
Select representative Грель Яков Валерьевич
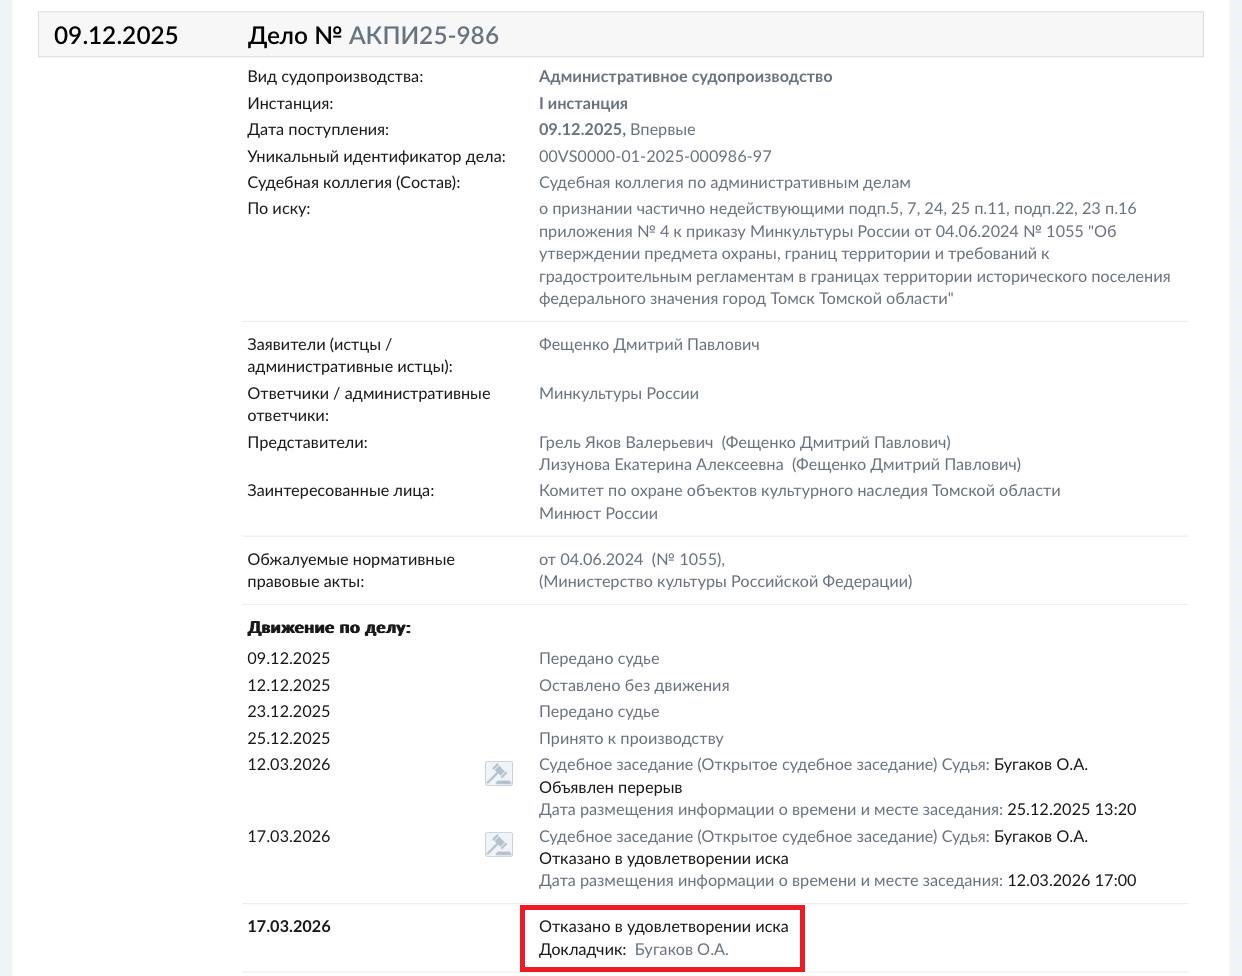pyautogui.click(x=626, y=443)
